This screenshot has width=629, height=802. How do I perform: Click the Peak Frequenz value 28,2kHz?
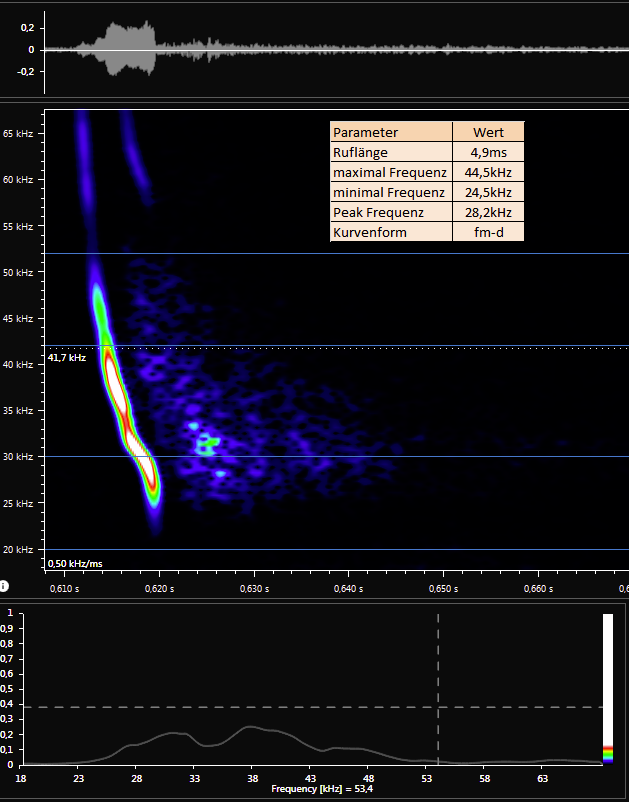tap(489, 212)
